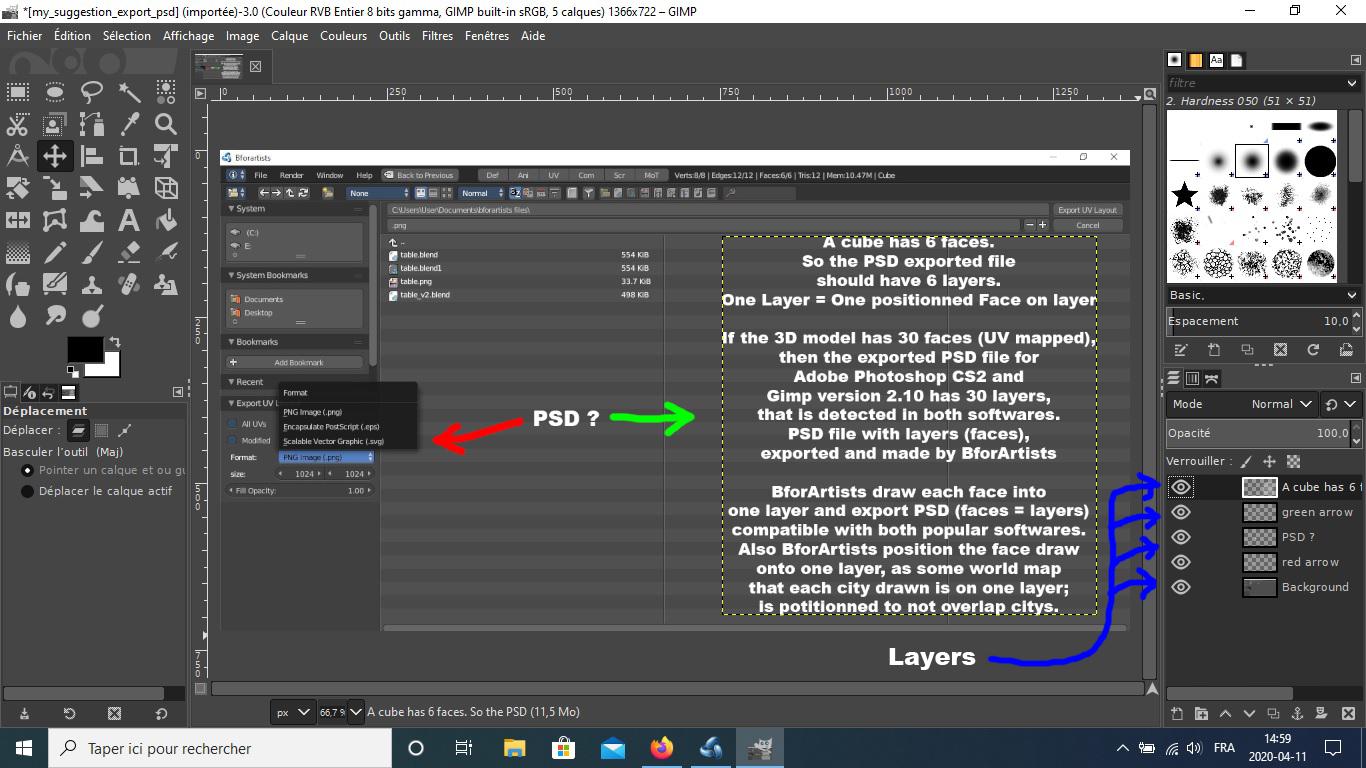The height and width of the screenshot is (768, 1366).
Task: Open the Fenêtres menu
Action: pos(487,35)
